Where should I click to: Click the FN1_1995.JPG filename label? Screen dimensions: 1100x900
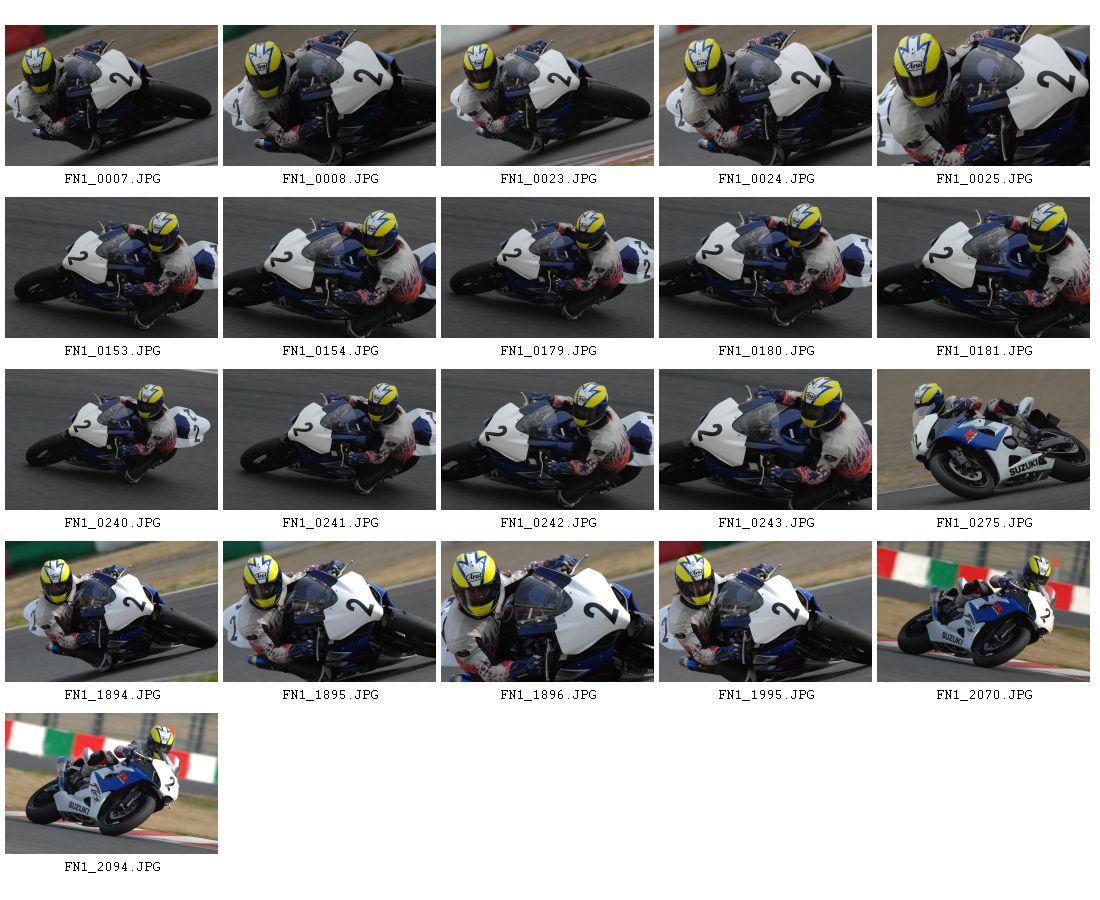(766, 694)
